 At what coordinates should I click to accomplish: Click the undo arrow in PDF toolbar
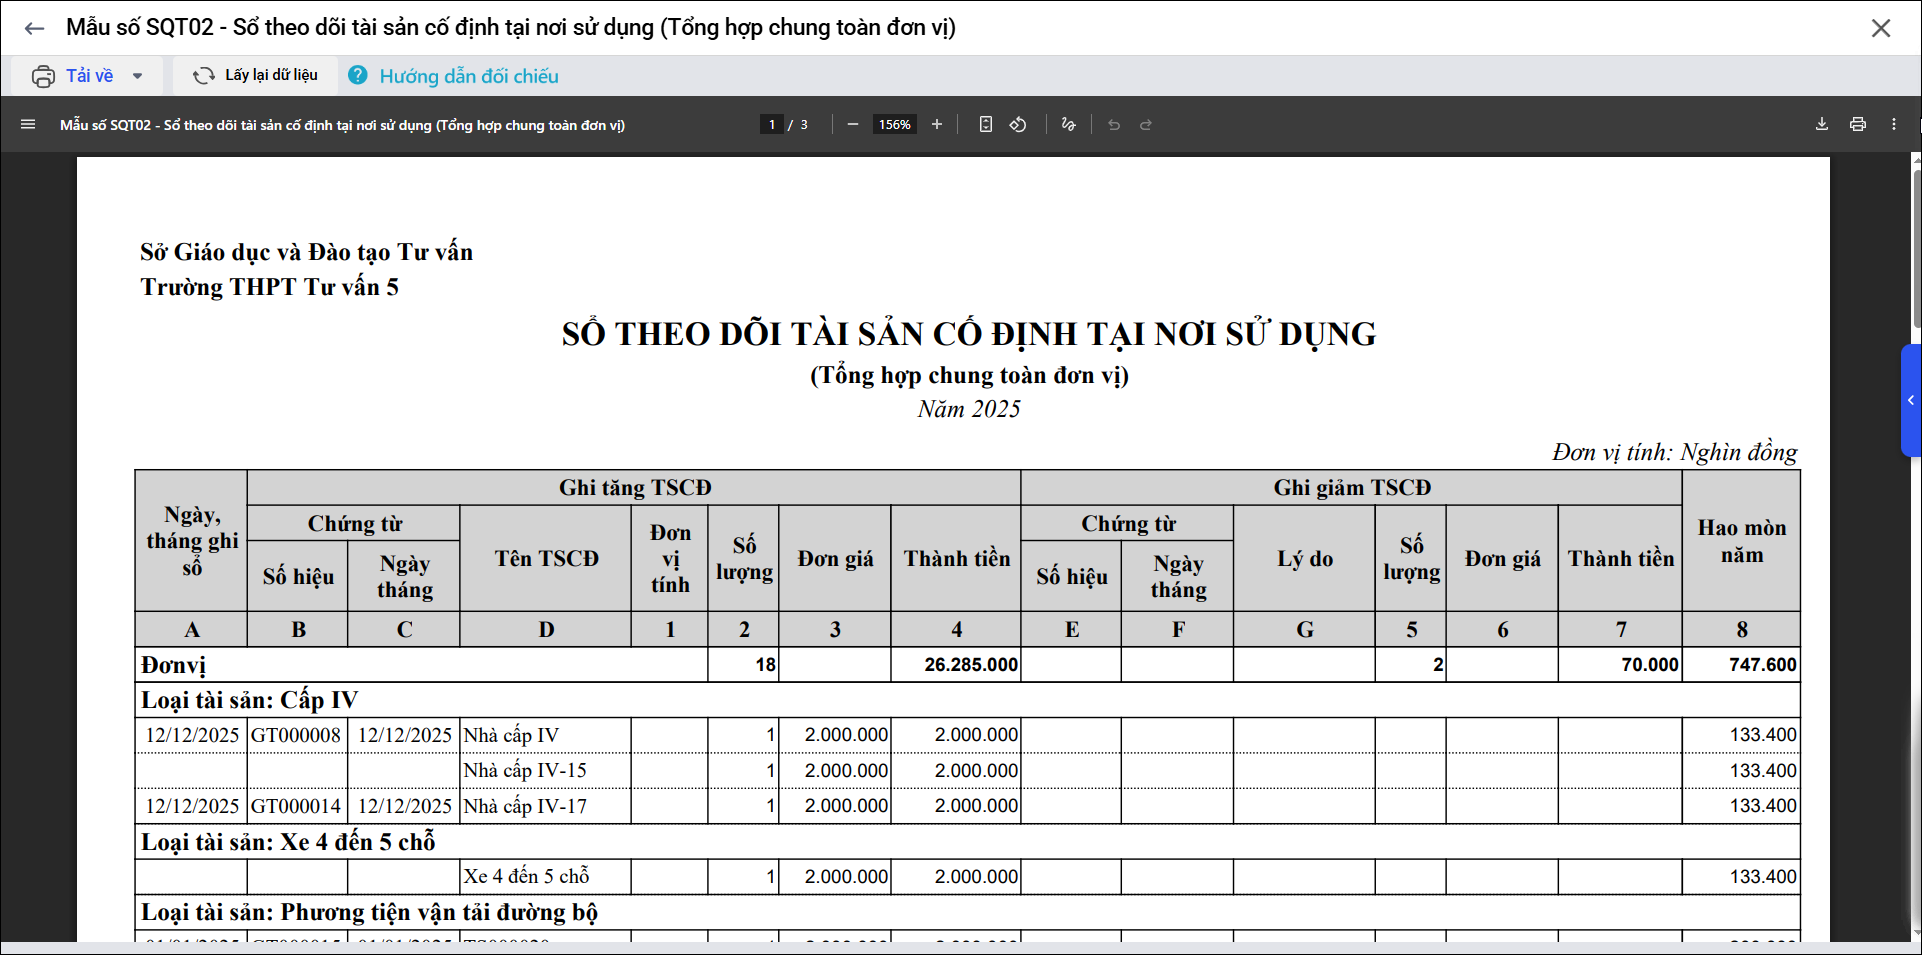click(x=1114, y=125)
